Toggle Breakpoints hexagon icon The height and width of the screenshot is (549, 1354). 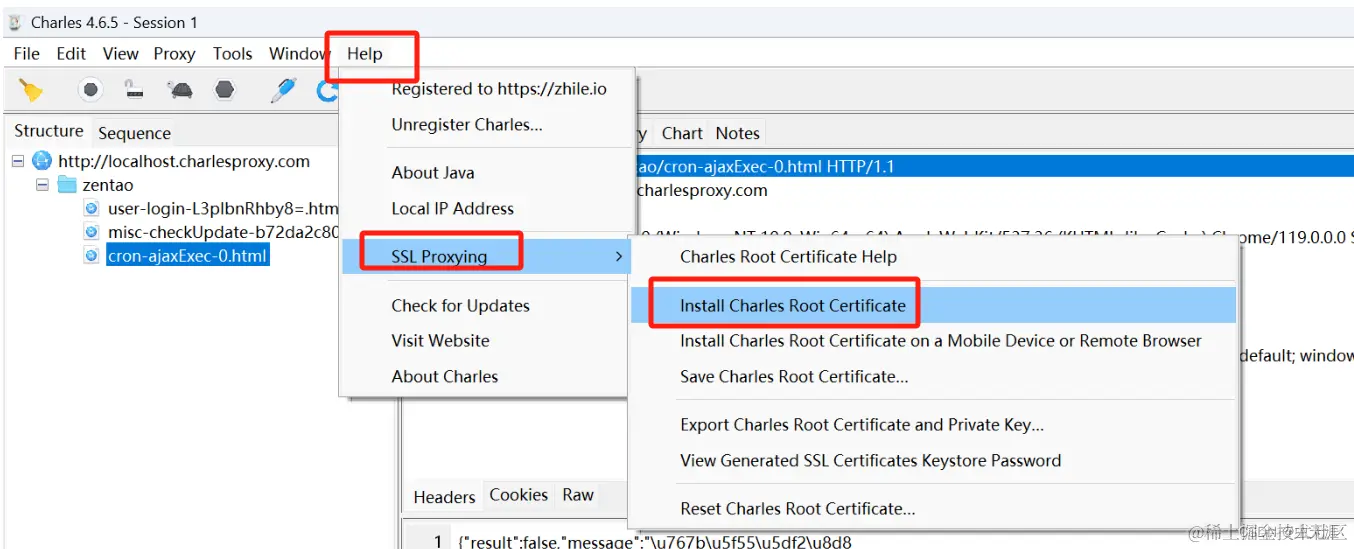click(225, 91)
